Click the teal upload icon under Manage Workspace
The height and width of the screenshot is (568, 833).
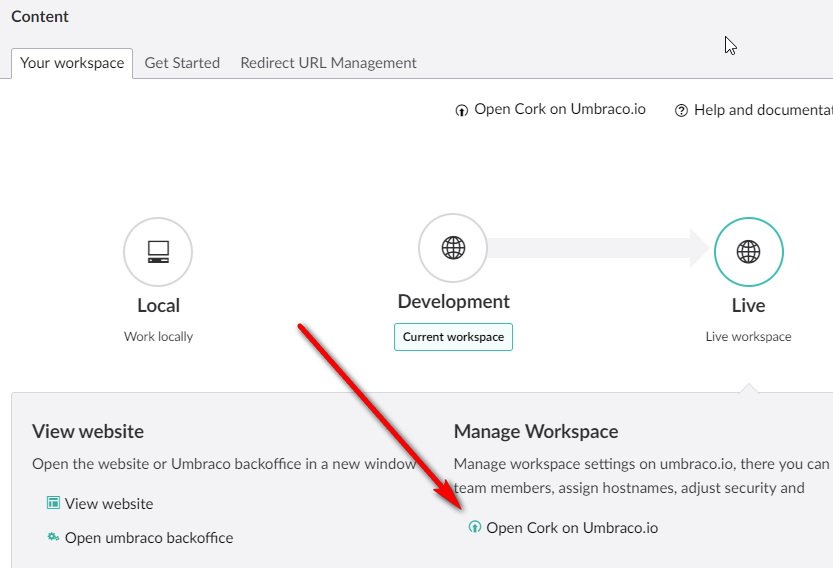474,527
